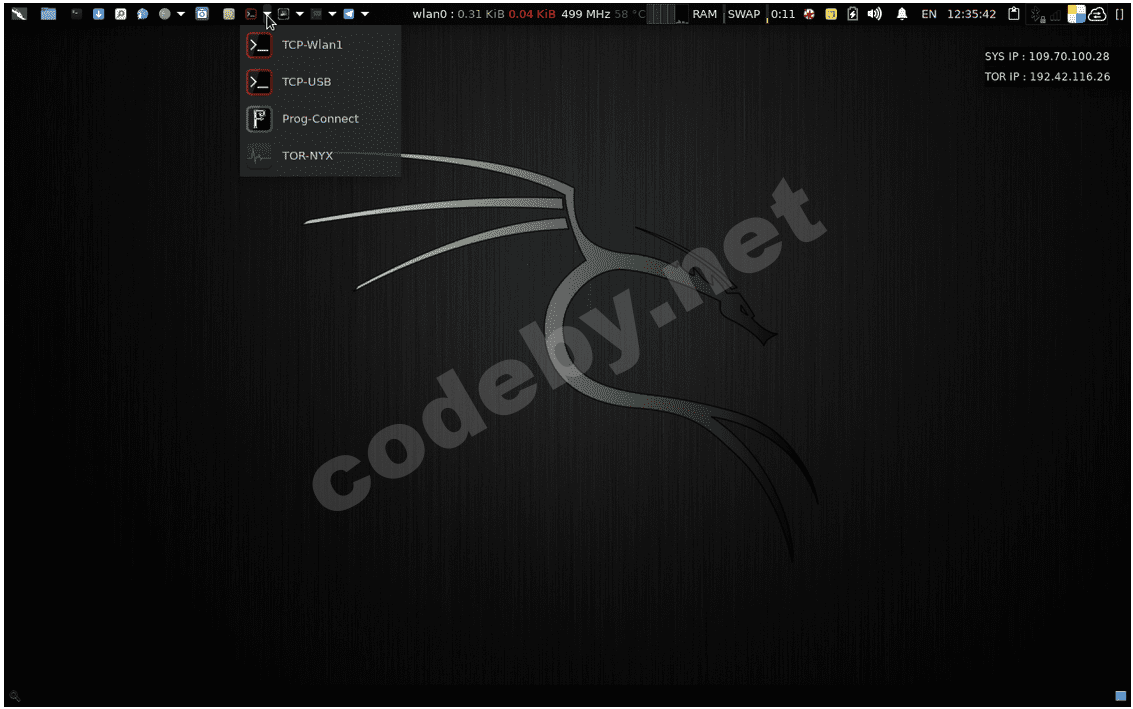Open the notifications bell icon

902,14
